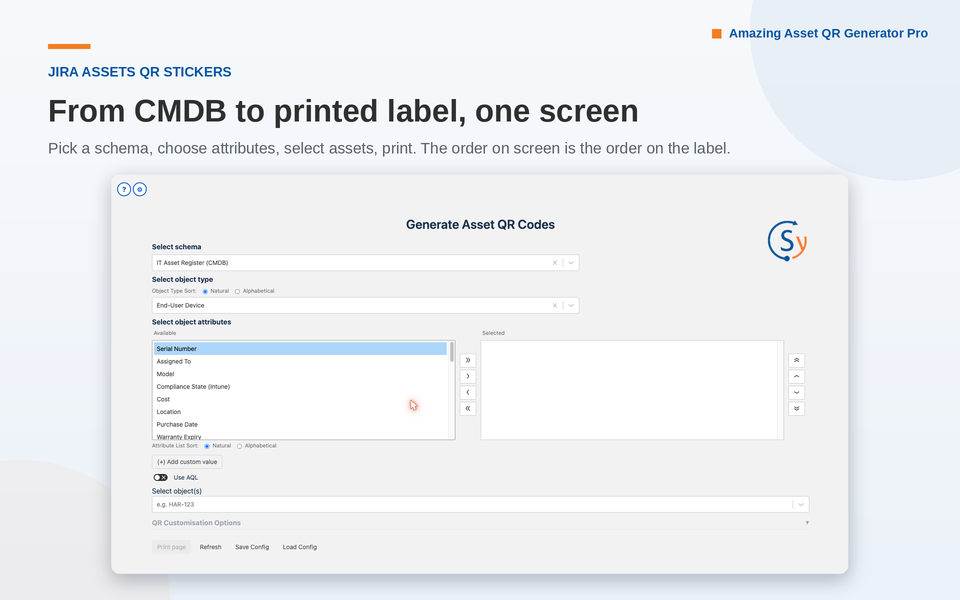Select Alphabetical for Object Type Sort
Viewport: 960px width, 600px height.
point(238,291)
